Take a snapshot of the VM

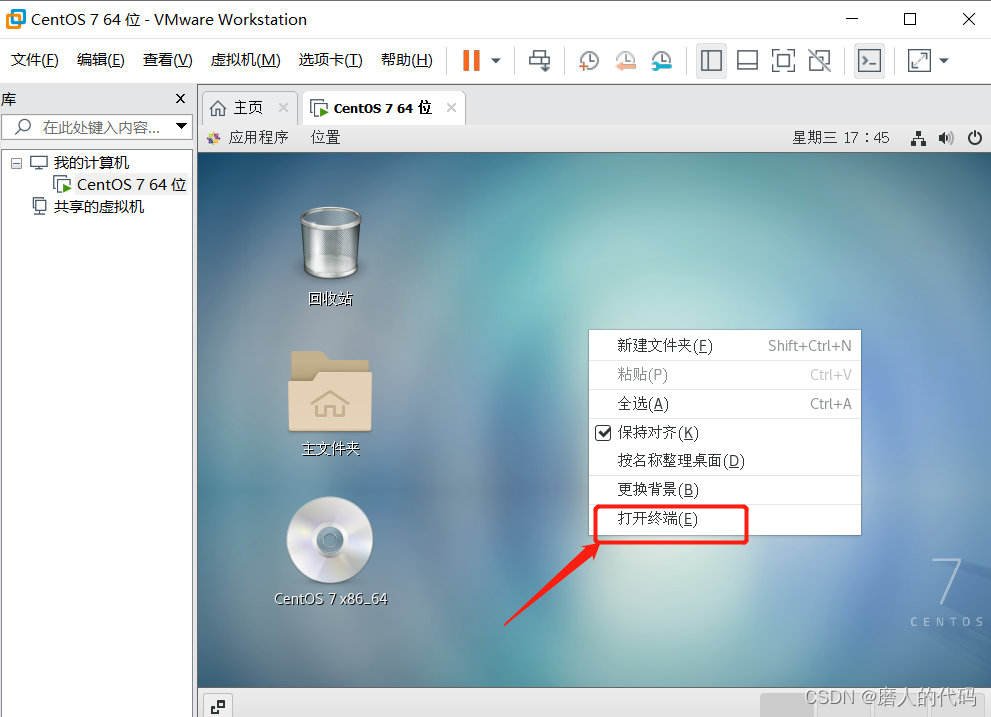click(588, 60)
